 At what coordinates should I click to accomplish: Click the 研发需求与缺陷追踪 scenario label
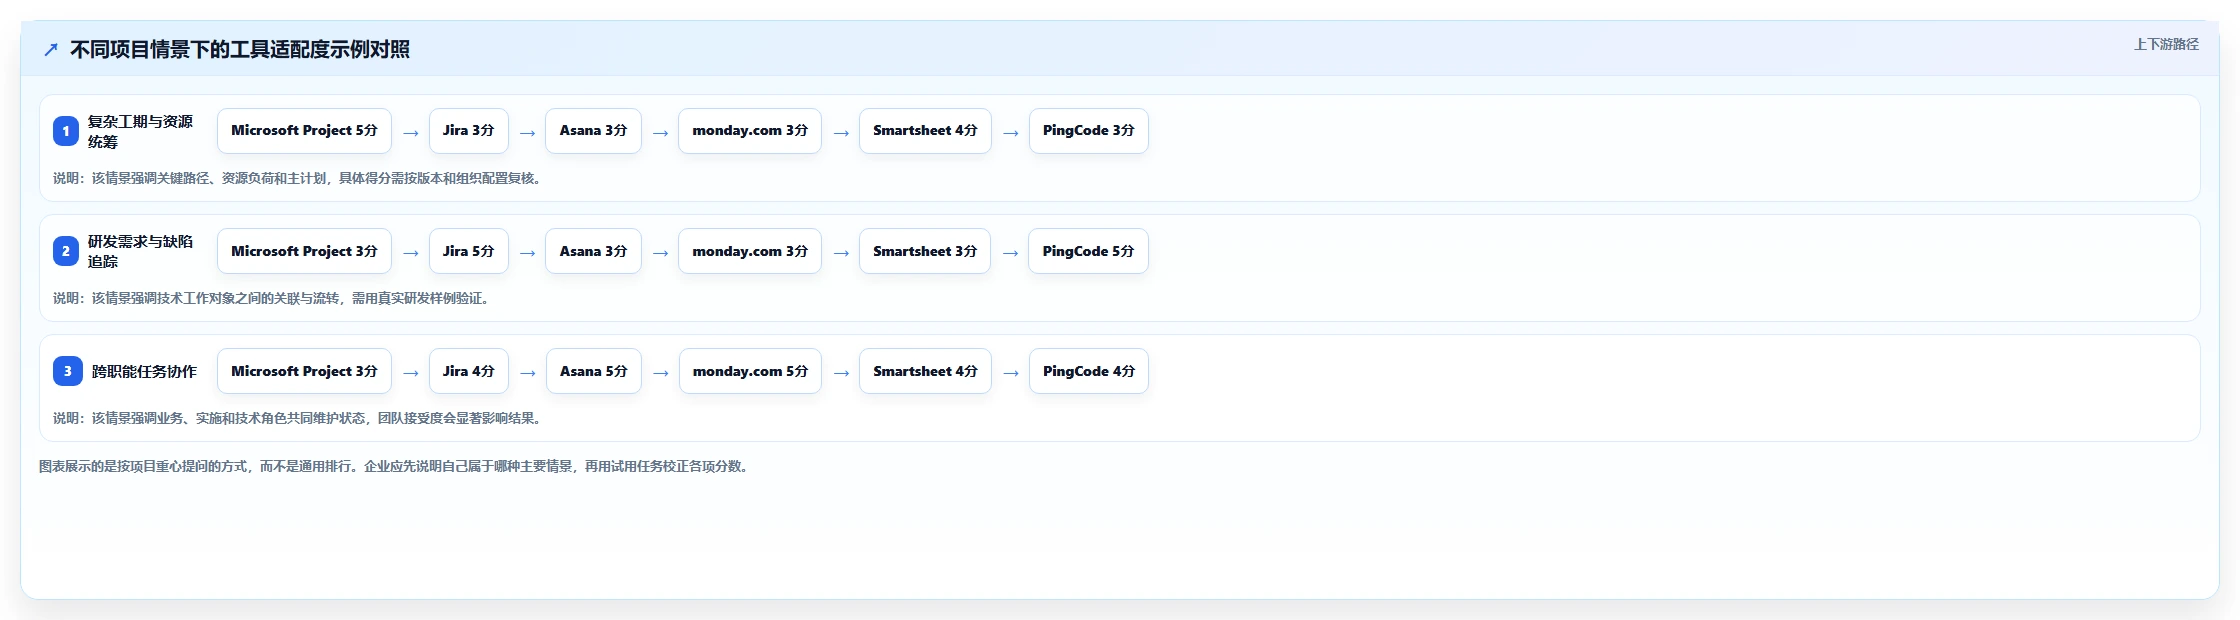[x=140, y=251]
